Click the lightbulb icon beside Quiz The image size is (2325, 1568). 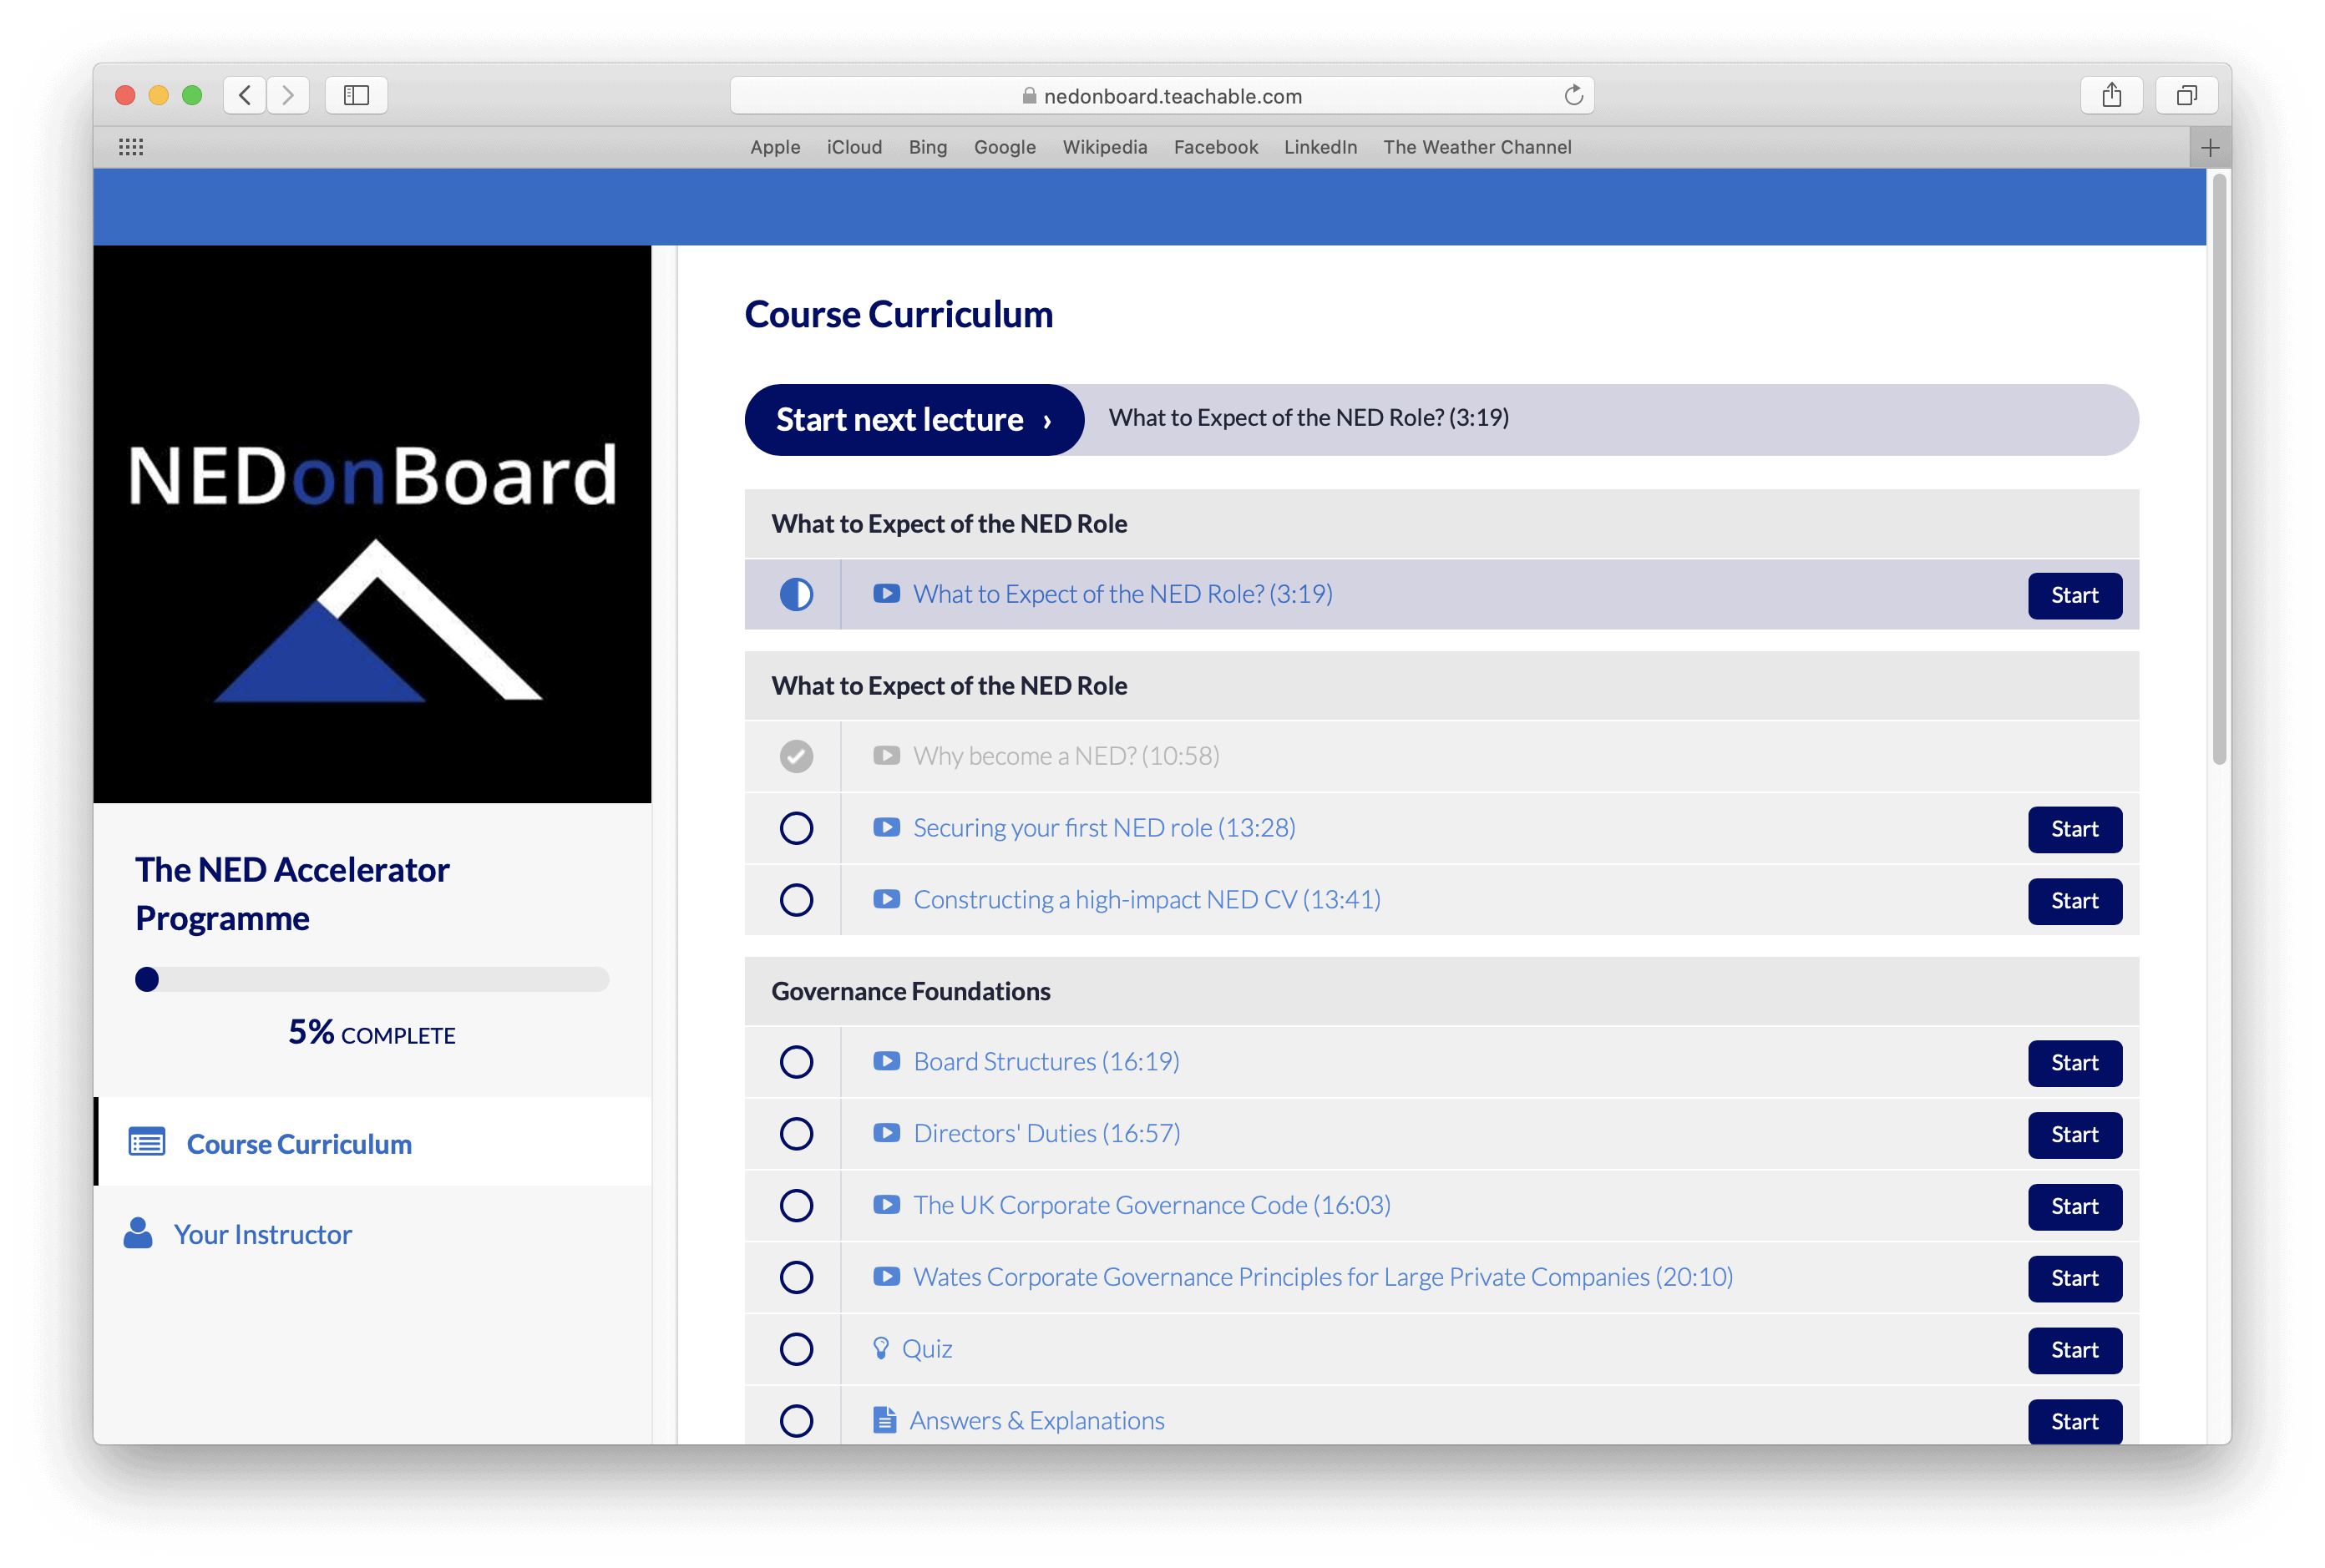coord(881,1348)
